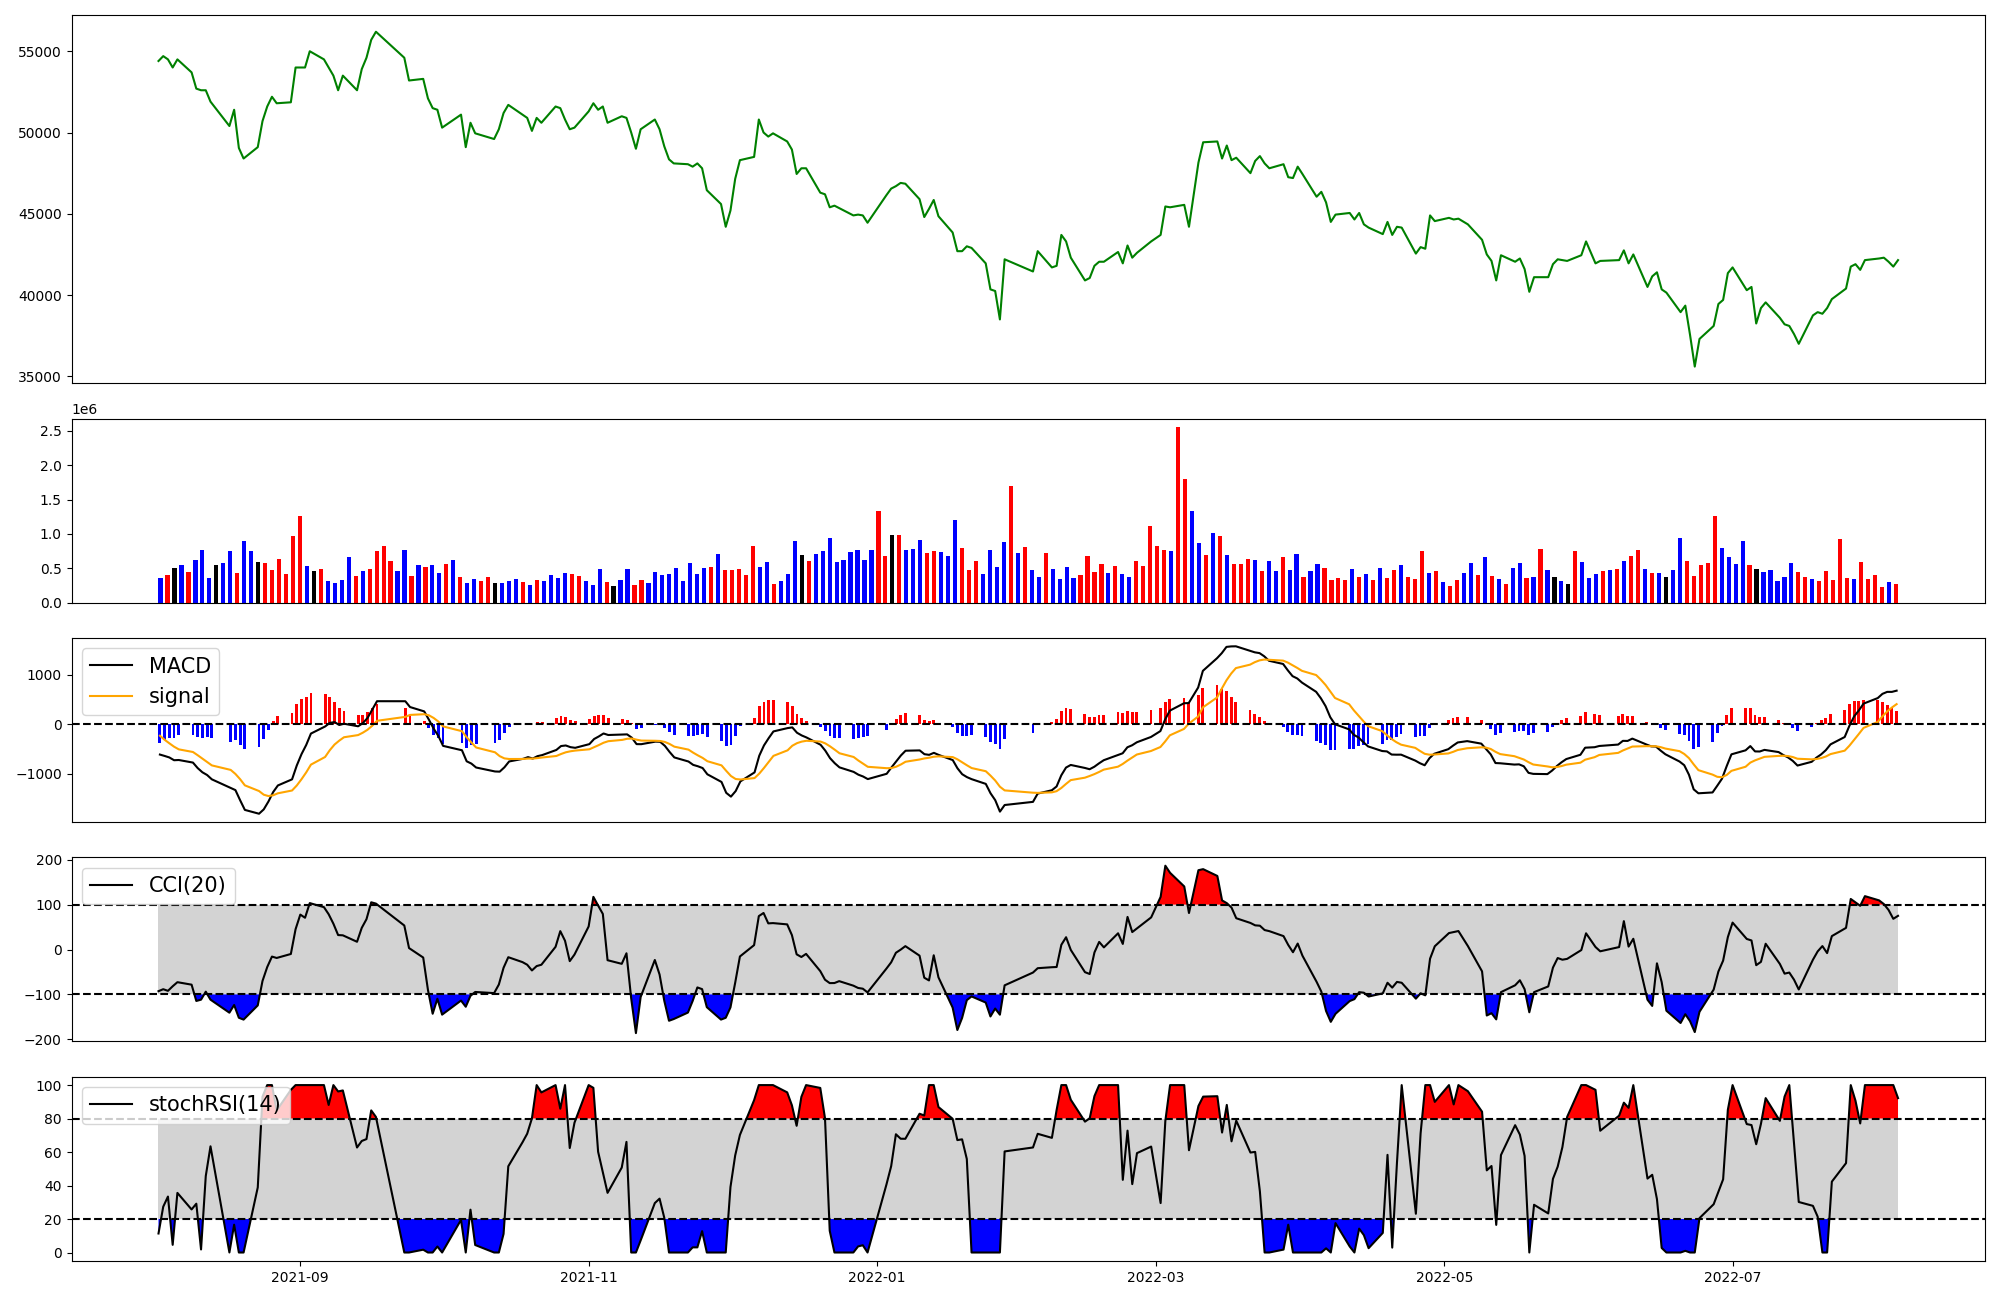The image size is (2000, 1300).
Task: Click the tallest red volume bar
Action: click(x=1178, y=515)
